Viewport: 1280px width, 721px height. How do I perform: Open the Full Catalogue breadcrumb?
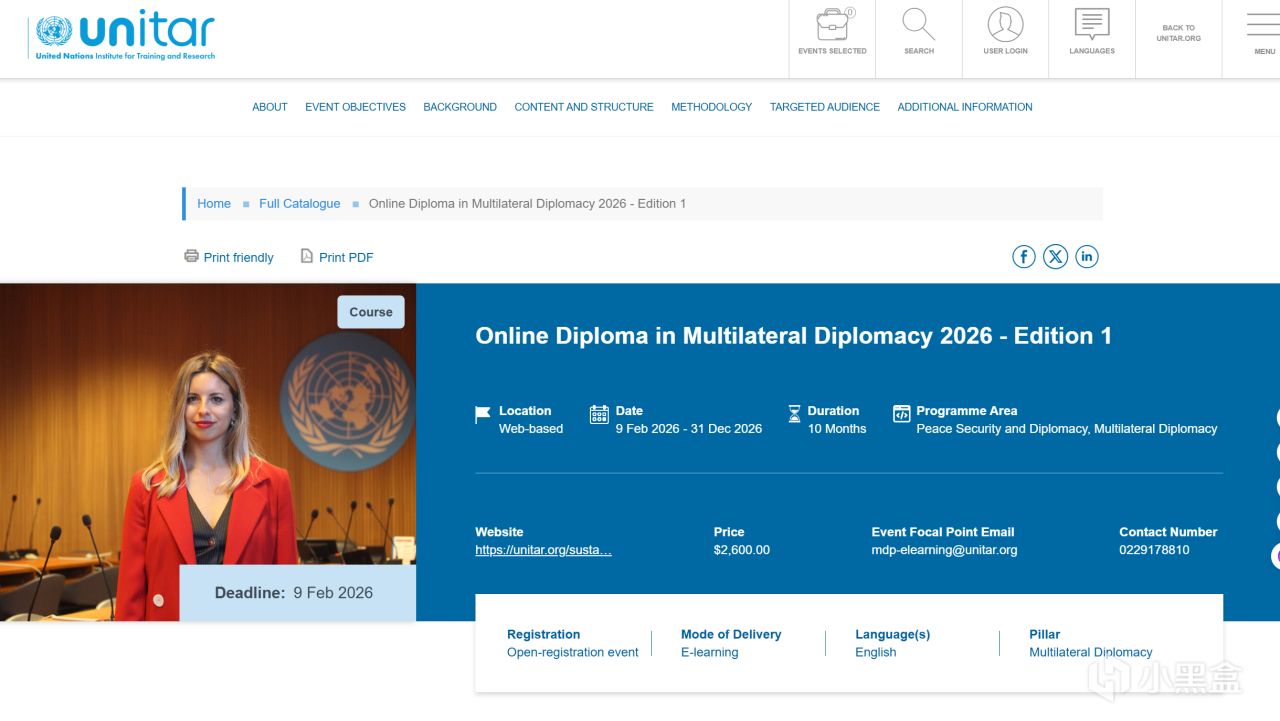pos(300,204)
